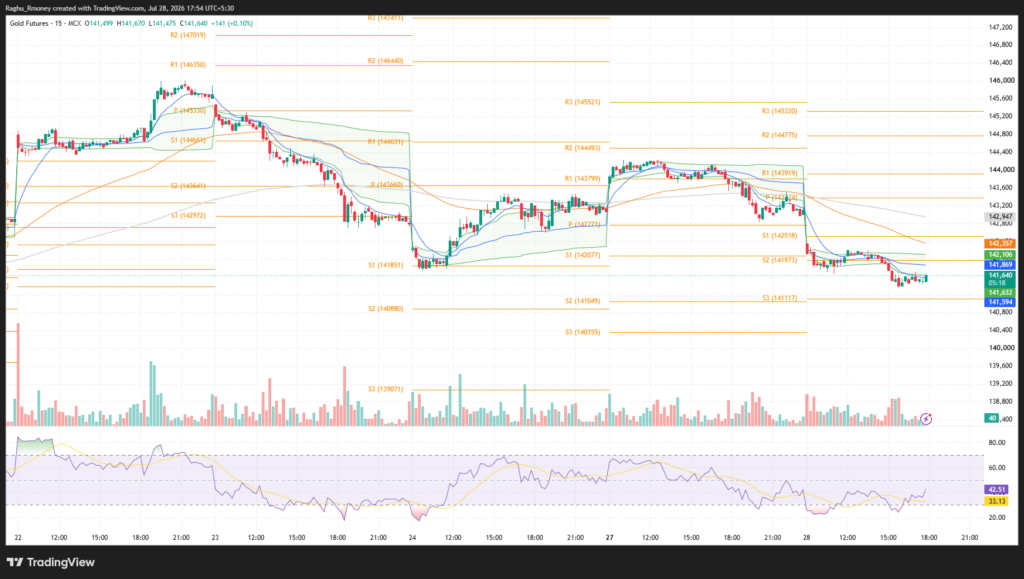Click the current price tag 141,640 with countdown
This screenshot has height=579, width=1024.
tap(1000, 279)
